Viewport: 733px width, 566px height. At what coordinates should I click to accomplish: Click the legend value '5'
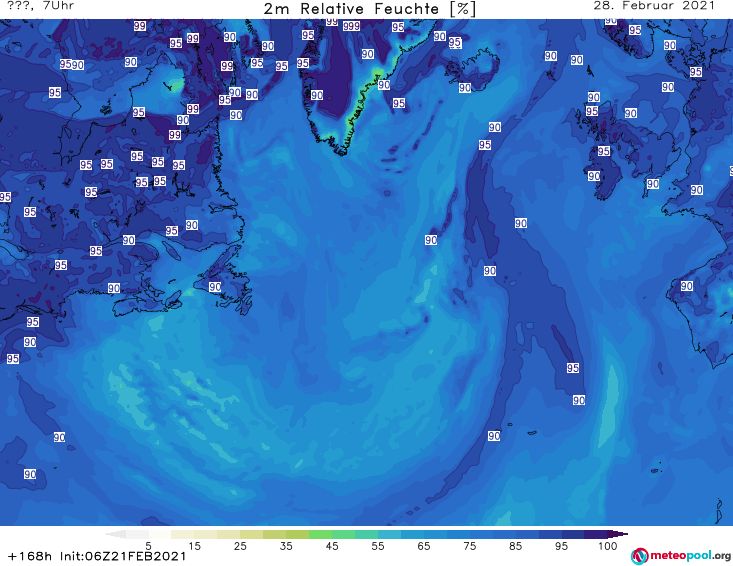148,545
